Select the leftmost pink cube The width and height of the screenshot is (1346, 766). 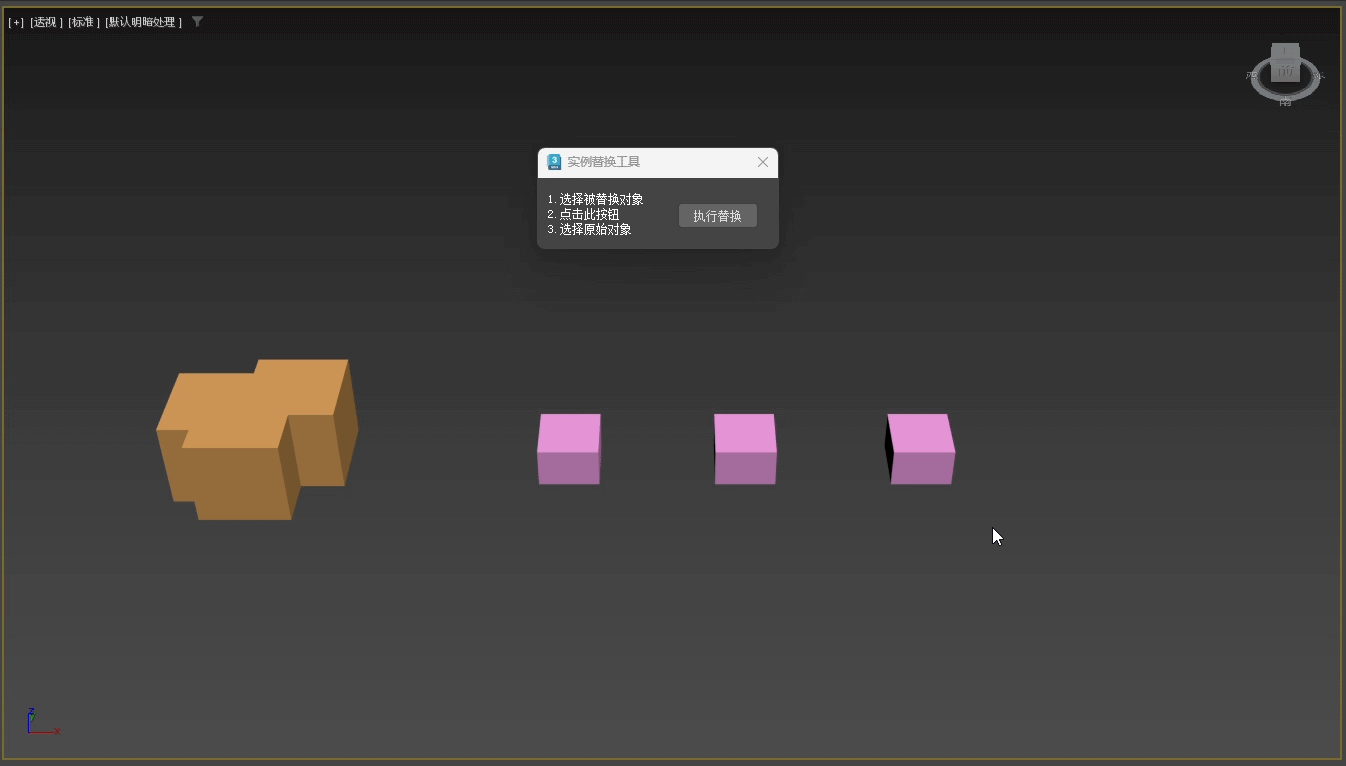tap(569, 449)
